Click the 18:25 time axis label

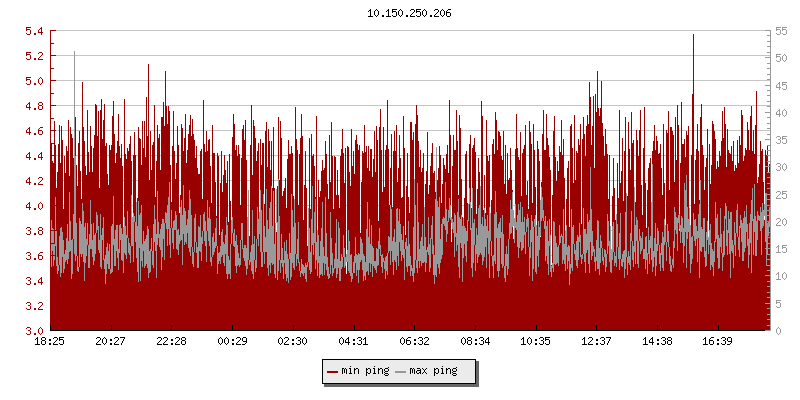[x=50, y=342]
